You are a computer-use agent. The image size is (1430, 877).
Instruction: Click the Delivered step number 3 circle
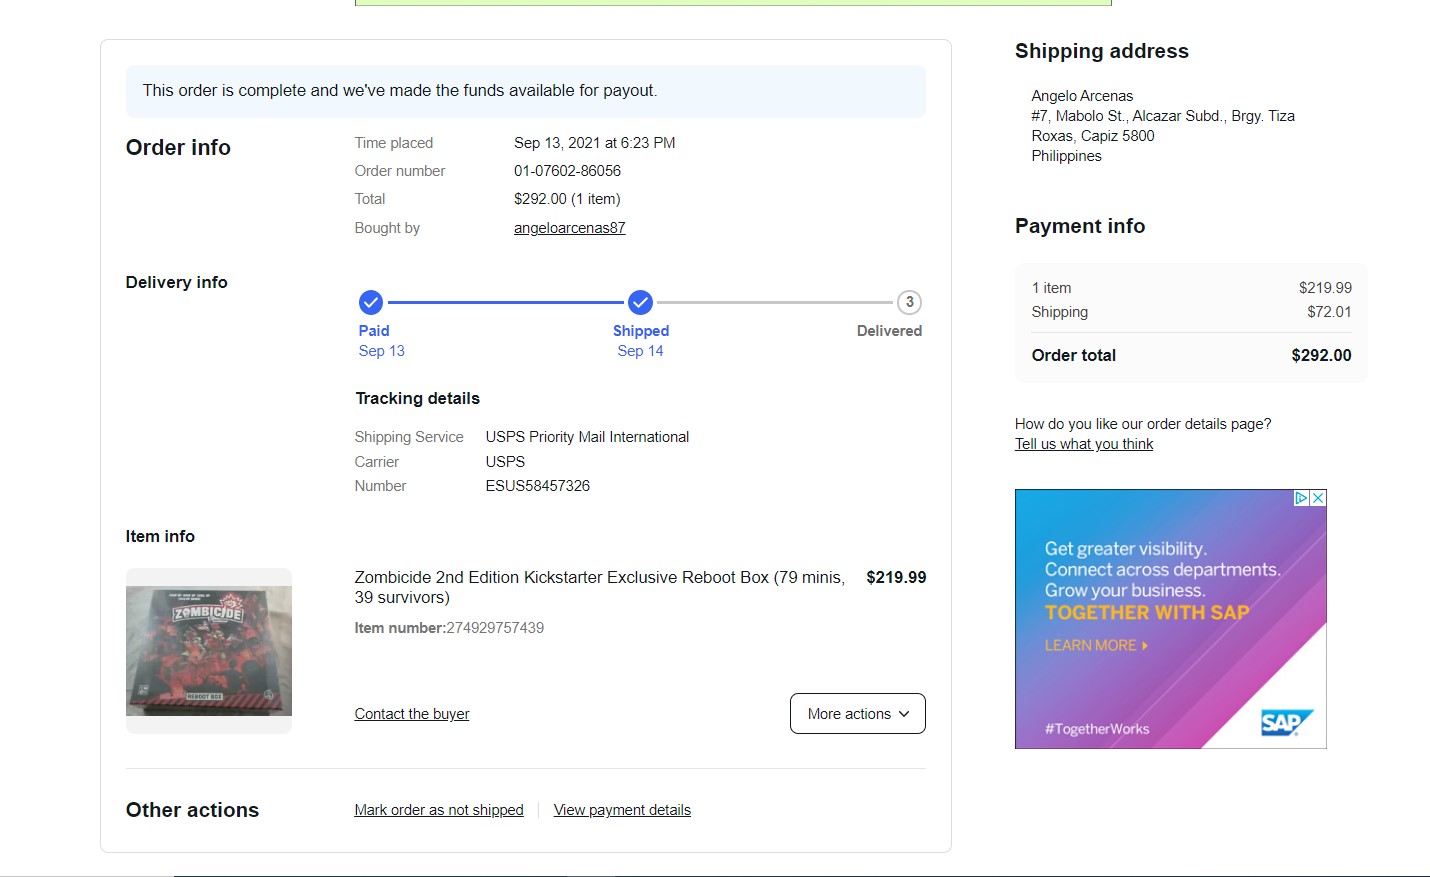[909, 302]
